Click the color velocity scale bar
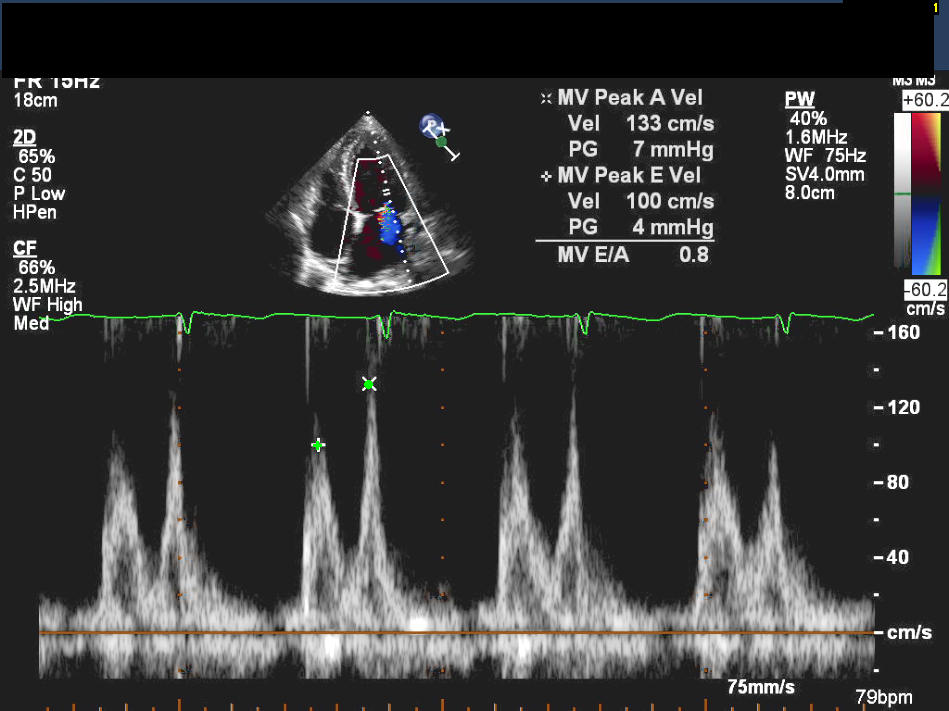Screen dimensions: 949x711 click(920, 191)
